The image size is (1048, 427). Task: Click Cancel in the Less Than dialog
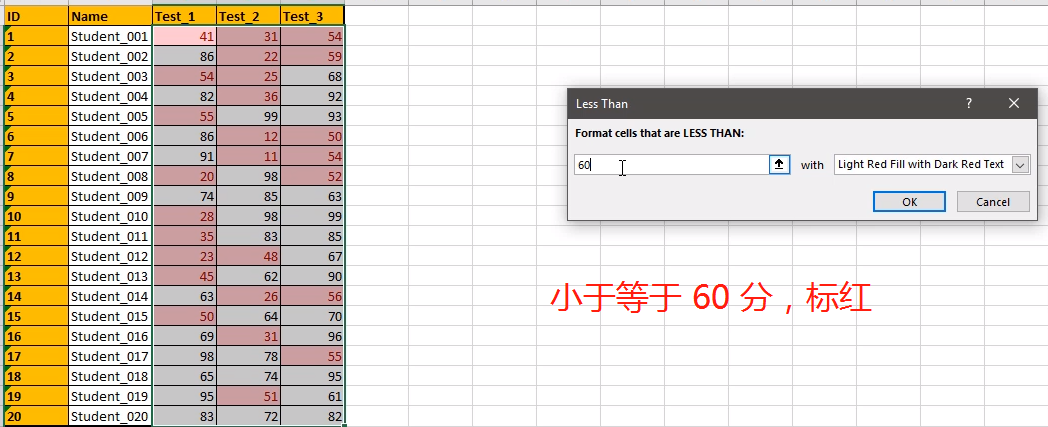pyautogui.click(x=993, y=202)
